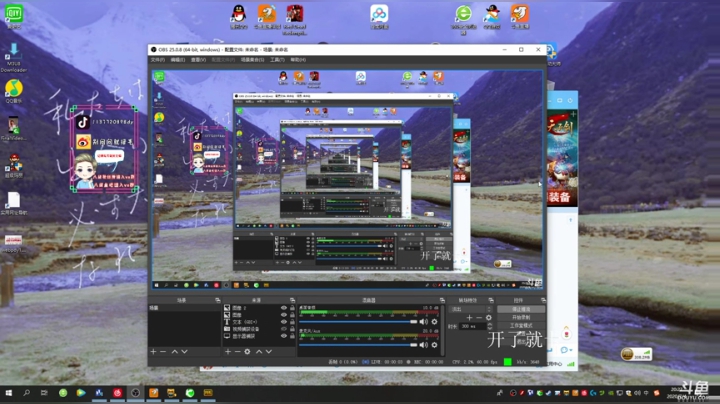This screenshot has height=404, width=720.
Task: Open the 场景集合(S) menu in OBS
Action: [x=253, y=60]
